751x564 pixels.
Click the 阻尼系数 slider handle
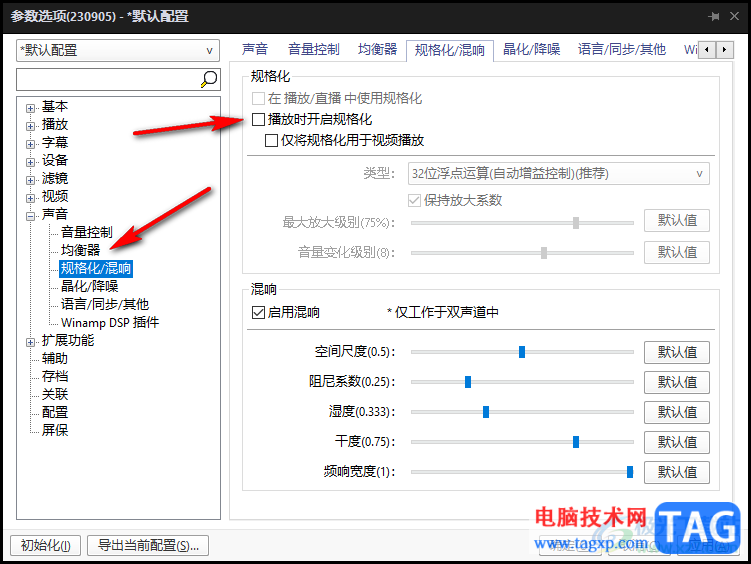[x=468, y=382]
